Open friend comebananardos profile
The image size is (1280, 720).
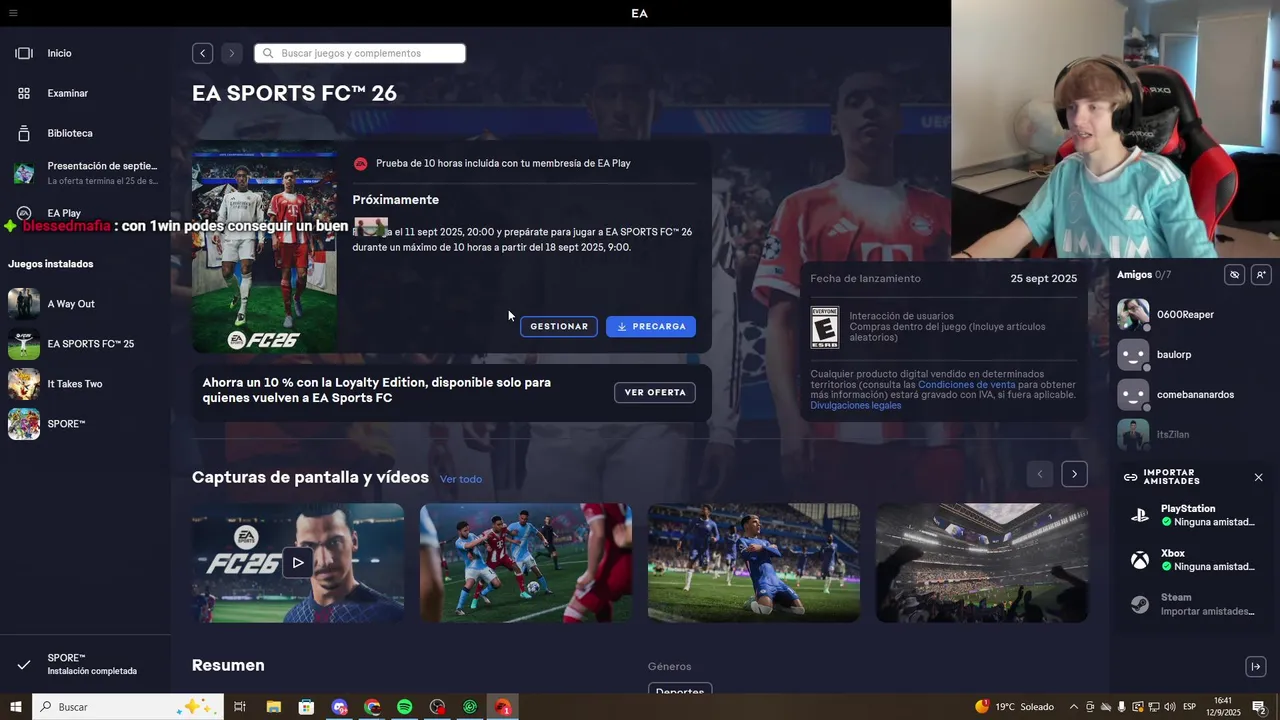coord(1195,395)
